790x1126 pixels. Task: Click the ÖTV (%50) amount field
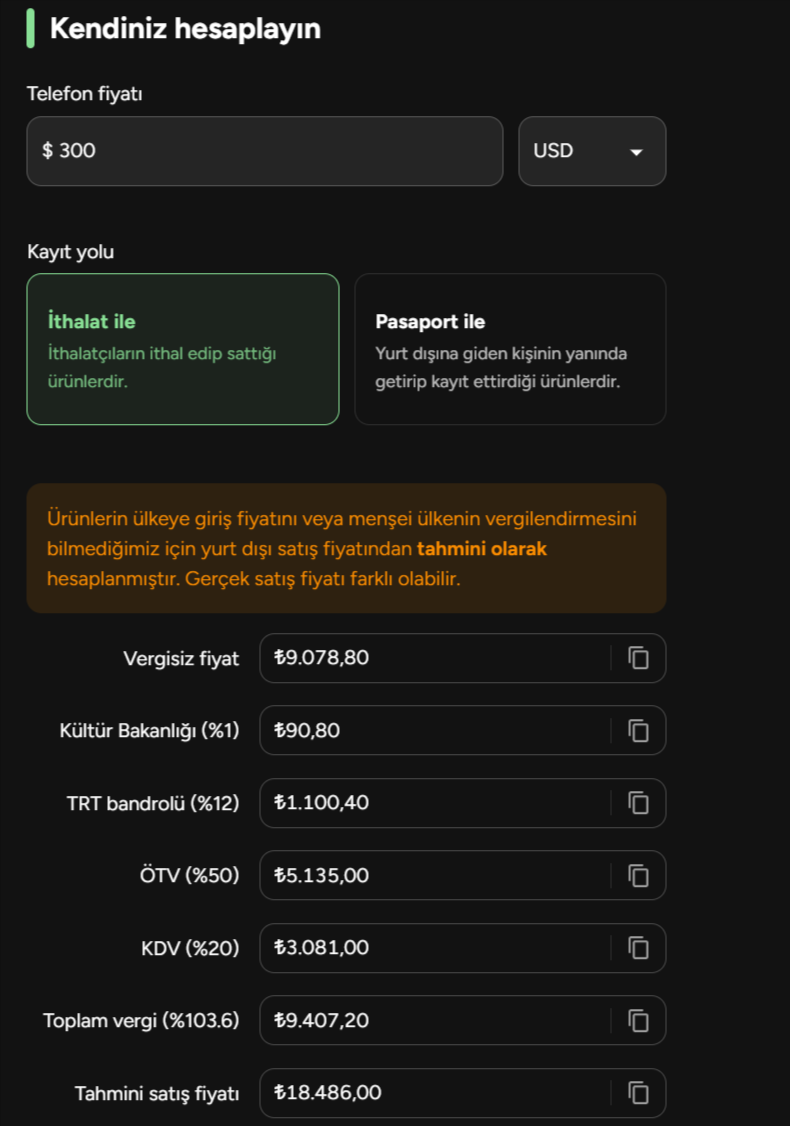coord(435,876)
